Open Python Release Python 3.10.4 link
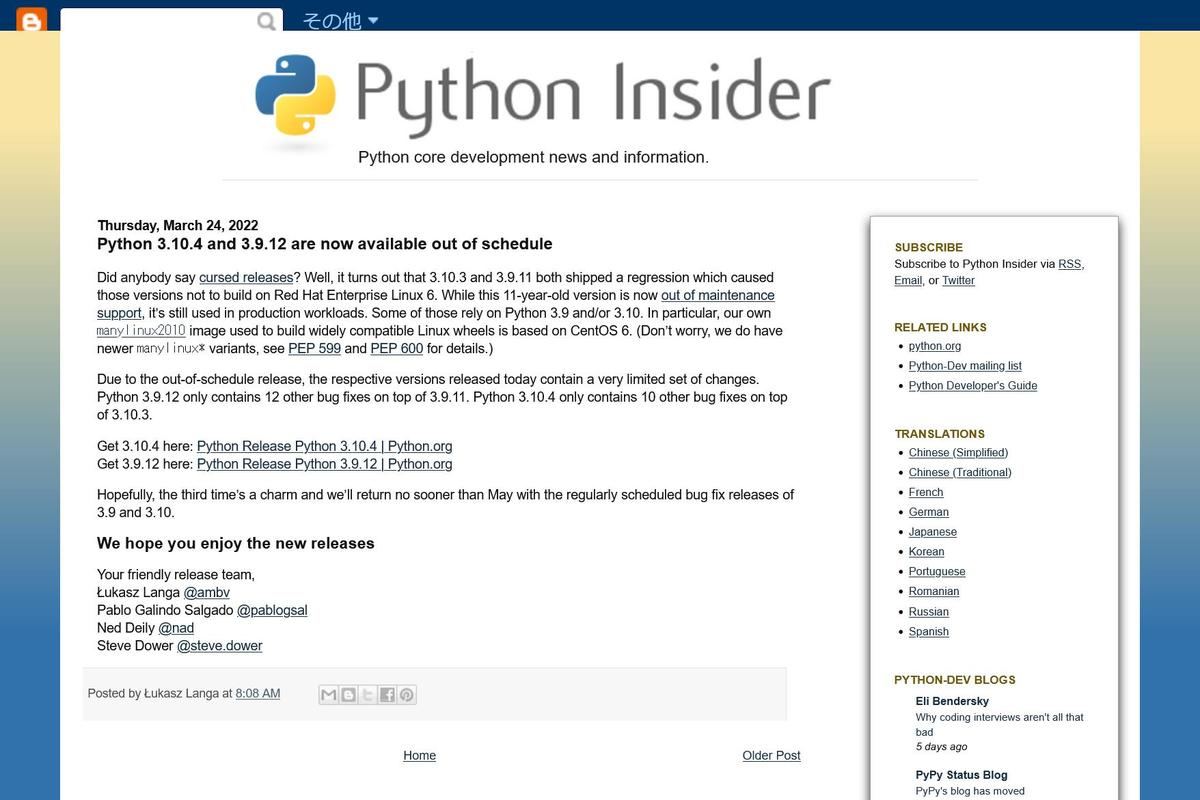This screenshot has width=1200, height=800. 324,446
